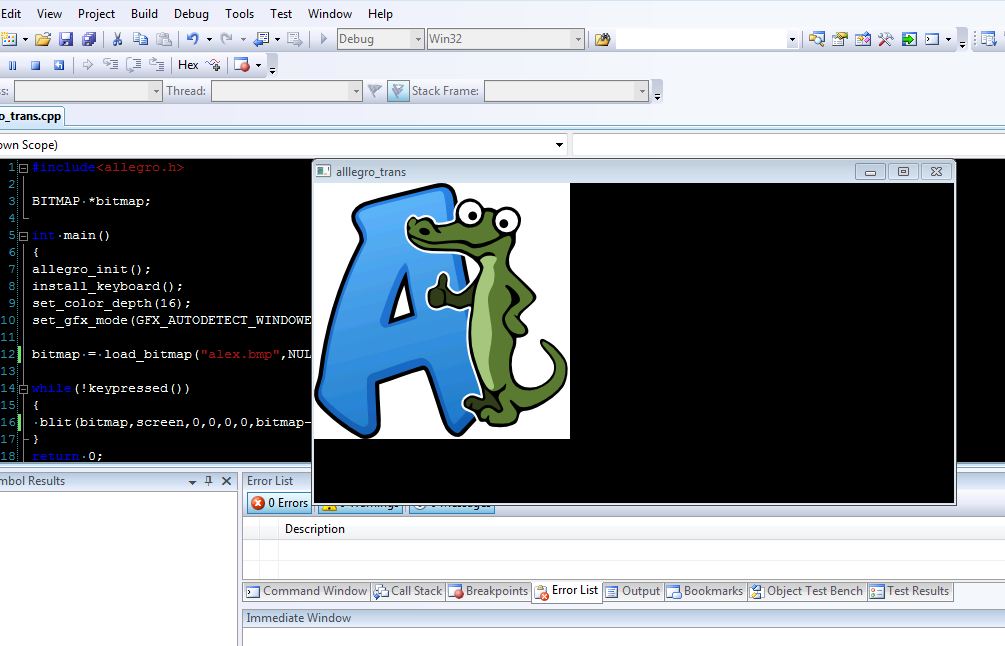The width and height of the screenshot is (1005, 646).
Task: Pin the Symbol Results panel
Action: pyautogui.click(x=208, y=481)
